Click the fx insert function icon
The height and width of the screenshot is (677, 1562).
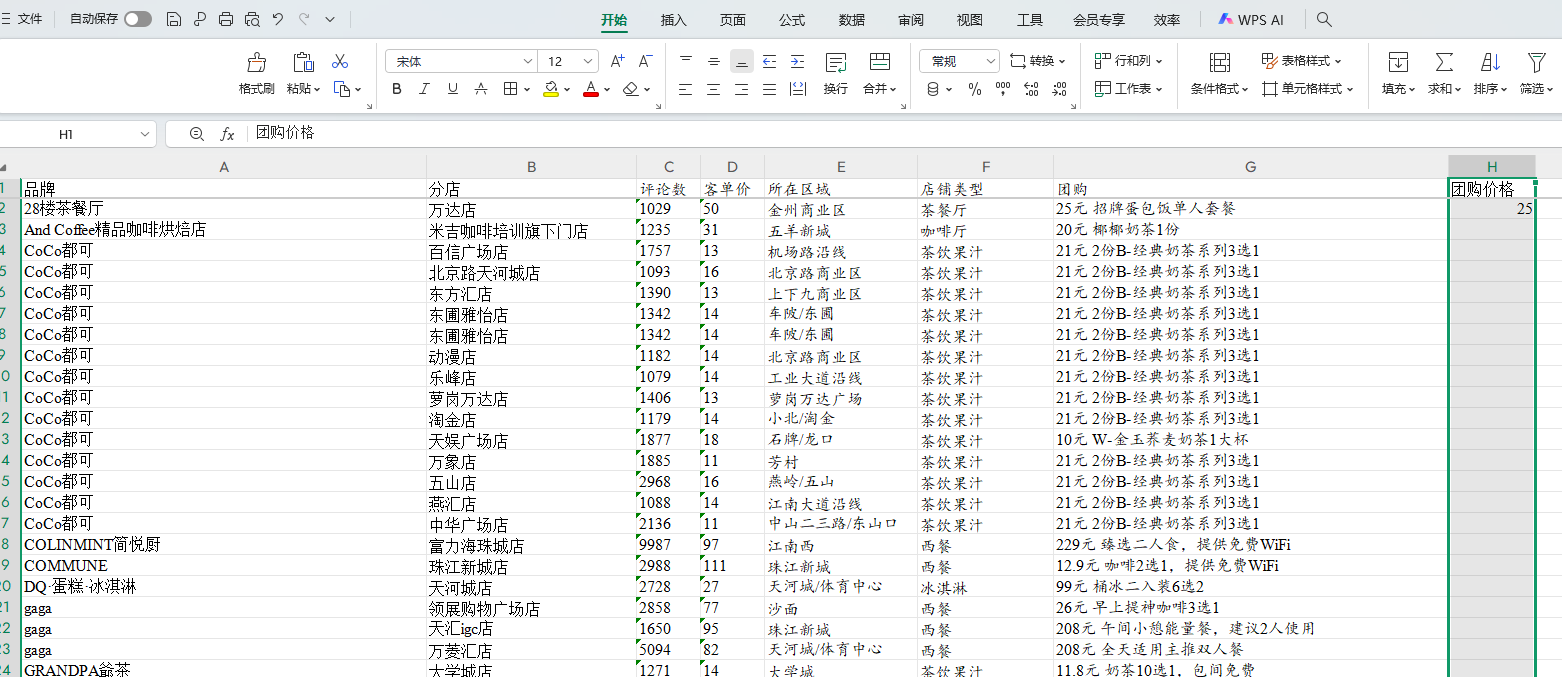tap(227, 134)
